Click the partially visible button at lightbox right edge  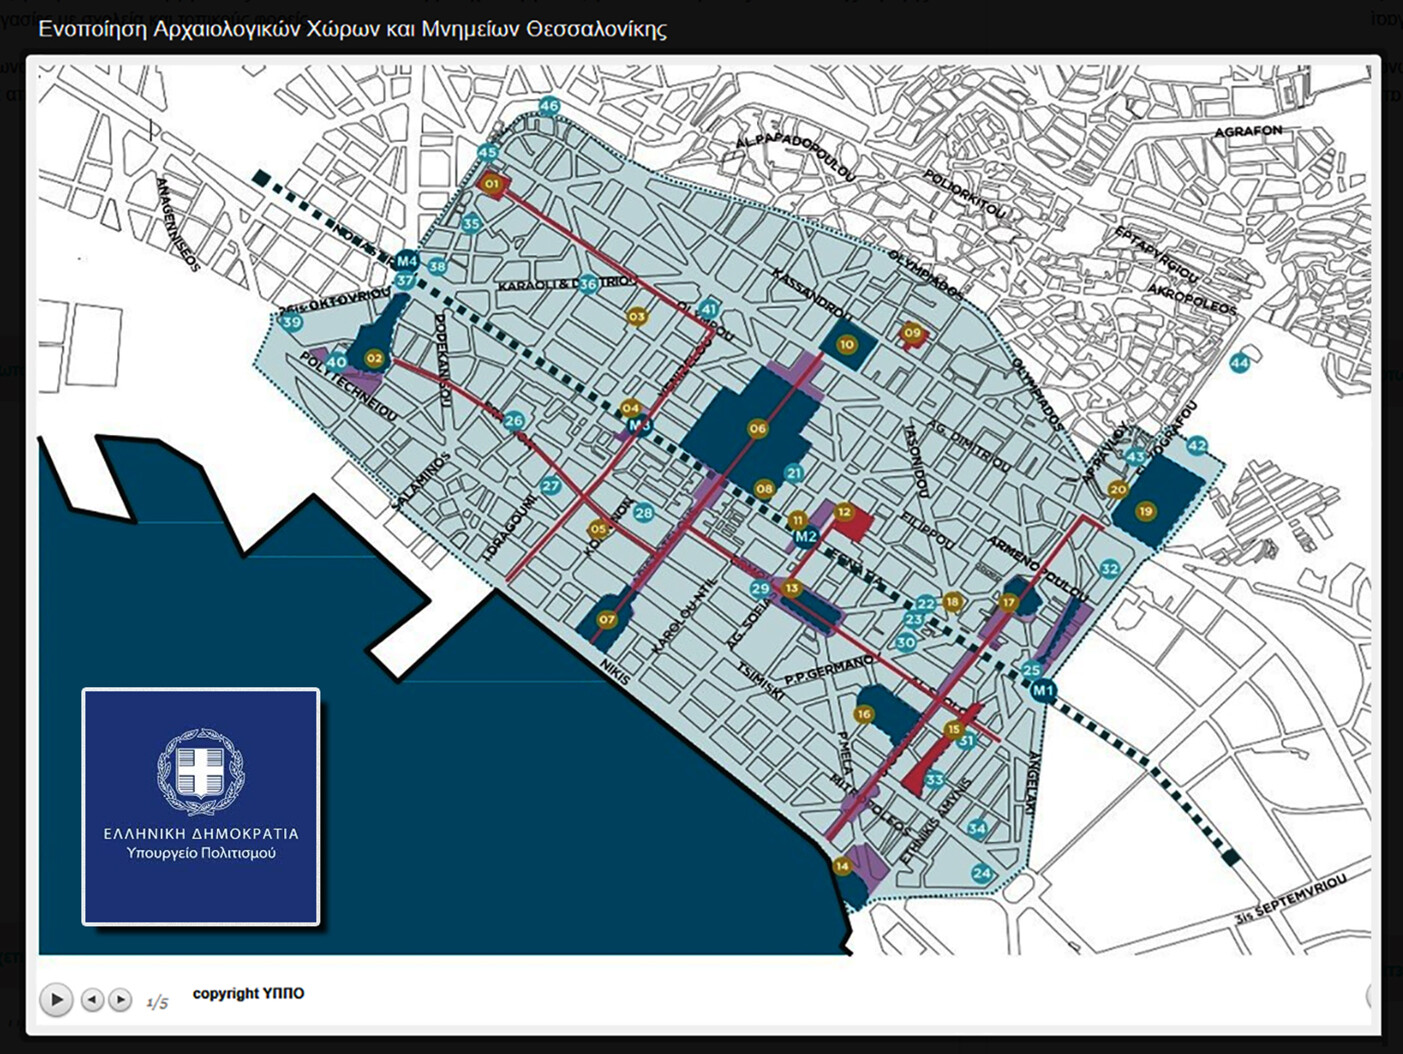click(x=1372, y=994)
